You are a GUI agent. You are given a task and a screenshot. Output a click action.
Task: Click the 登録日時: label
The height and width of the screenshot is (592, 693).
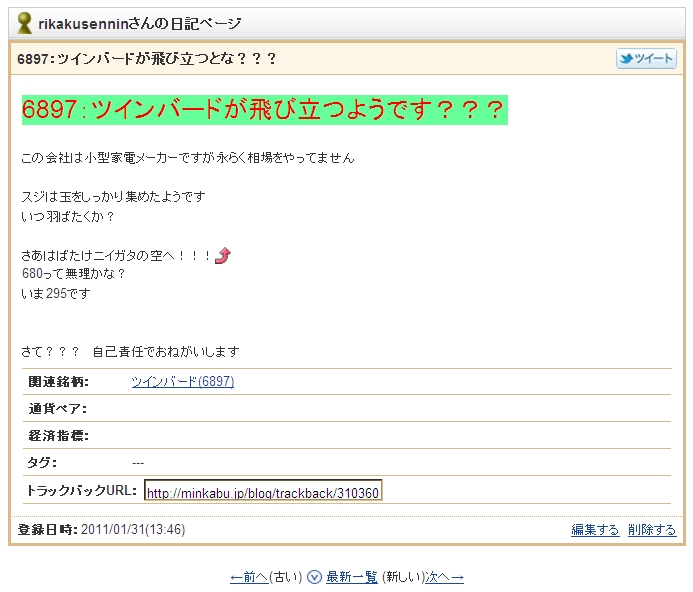click(x=48, y=529)
